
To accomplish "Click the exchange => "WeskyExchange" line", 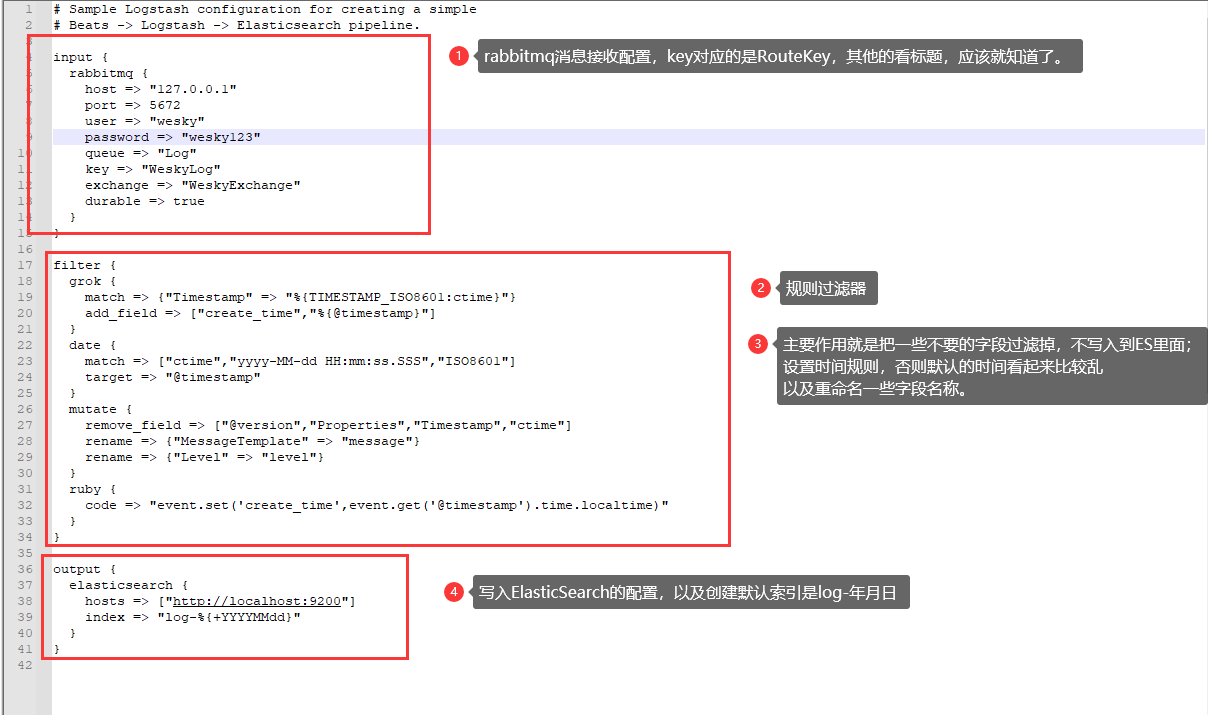I will [192, 185].
